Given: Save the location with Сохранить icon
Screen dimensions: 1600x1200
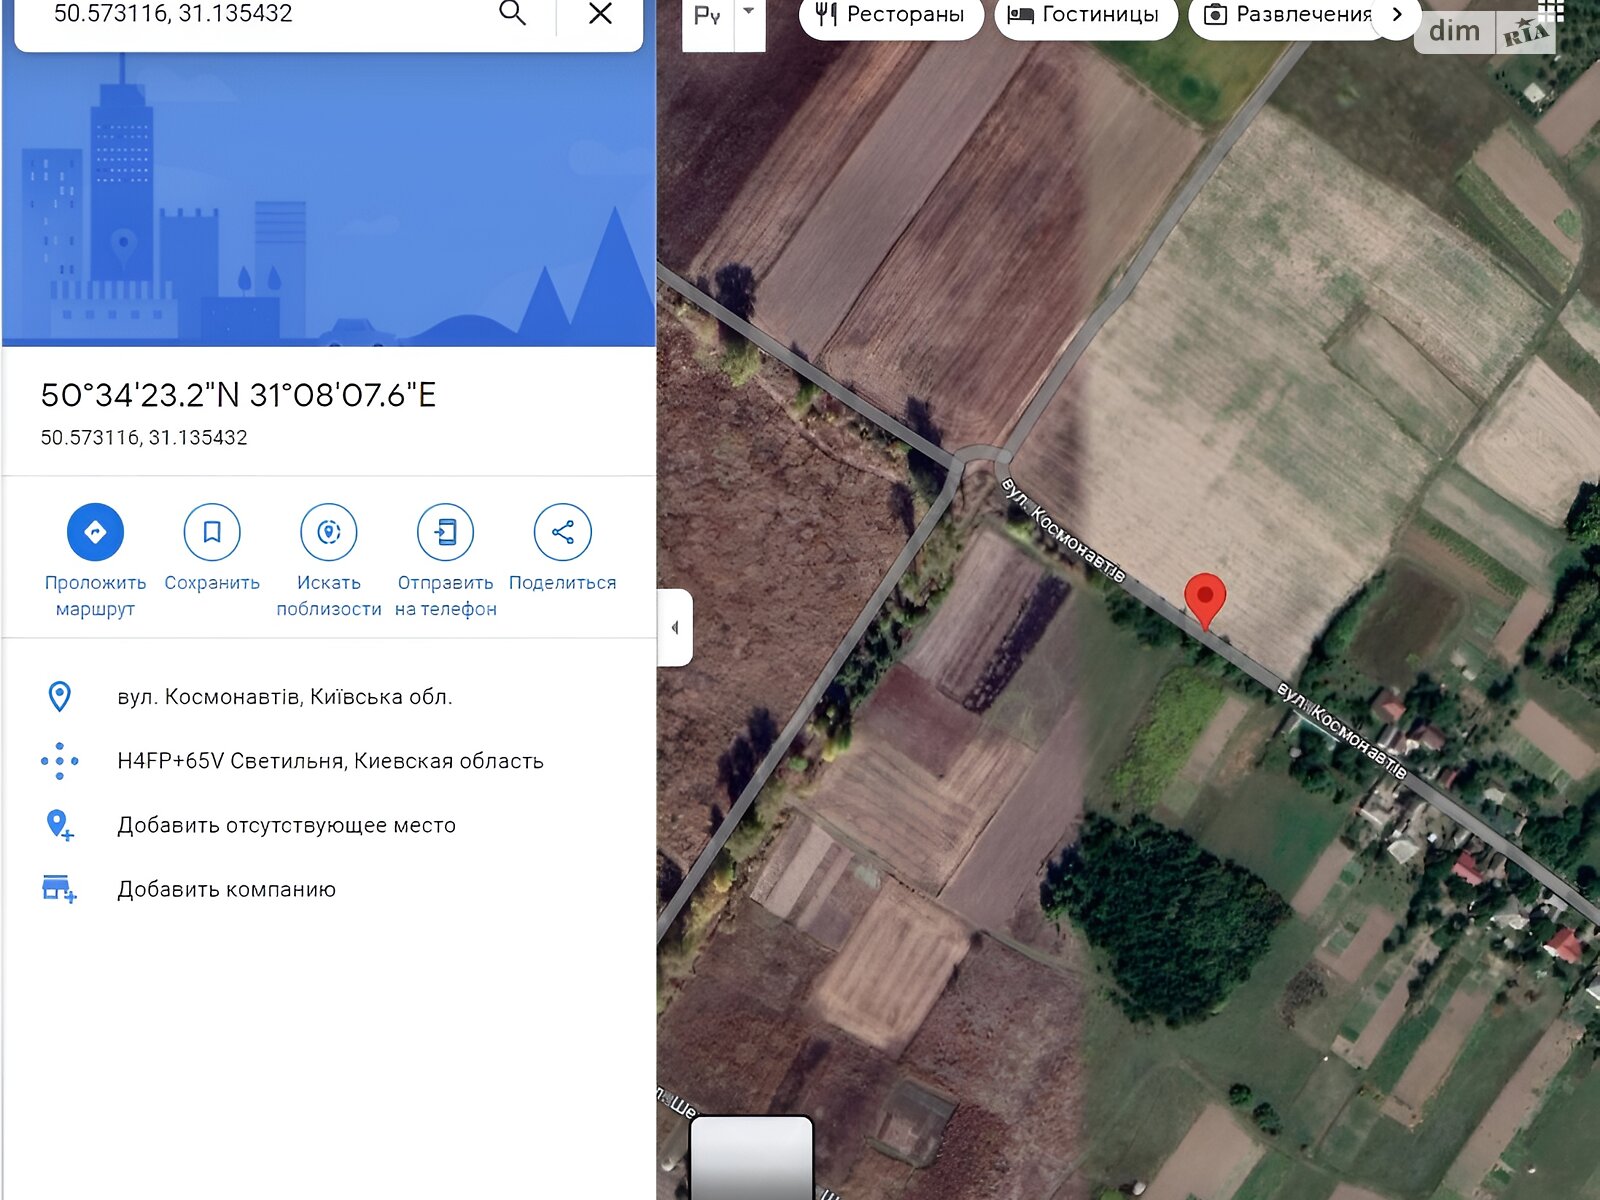Looking at the screenshot, I should click(212, 532).
